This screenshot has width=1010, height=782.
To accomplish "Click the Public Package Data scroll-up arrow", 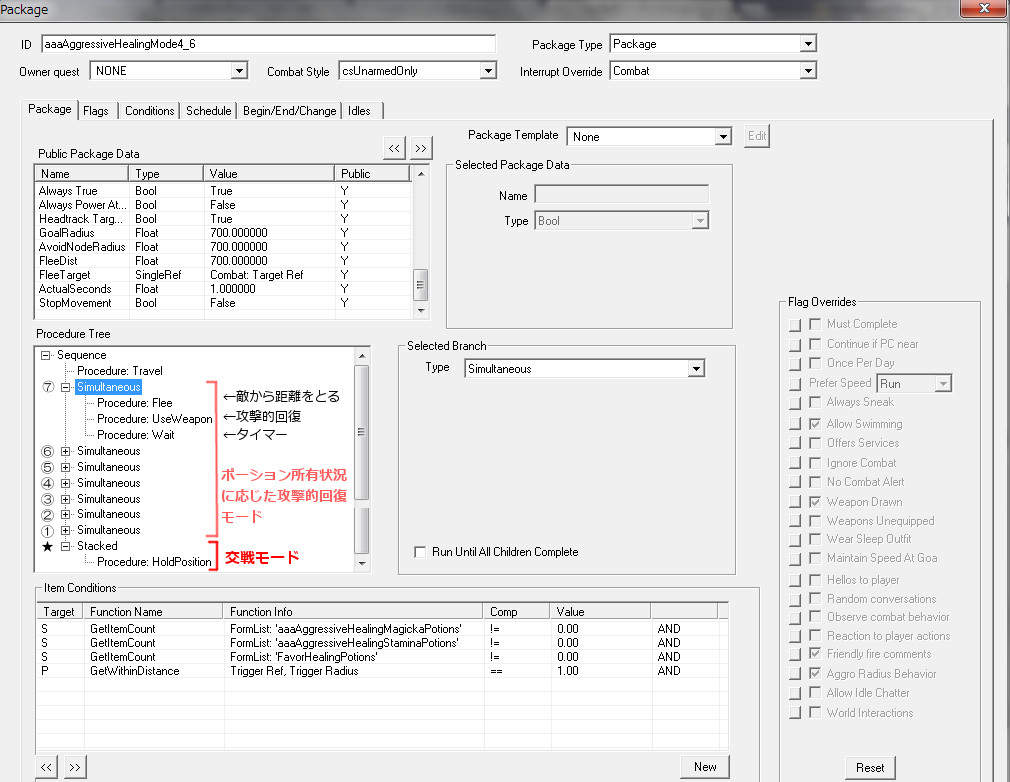I will pyautogui.click(x=421, y=174).
